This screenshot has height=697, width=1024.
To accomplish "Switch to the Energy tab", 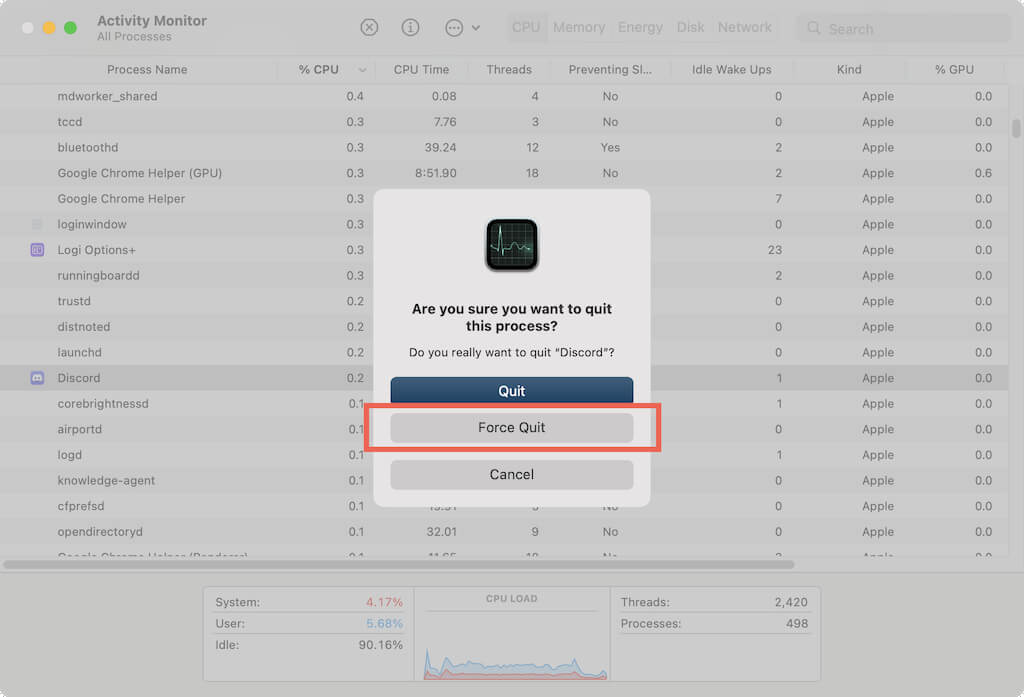I will [x=640, y=27].
